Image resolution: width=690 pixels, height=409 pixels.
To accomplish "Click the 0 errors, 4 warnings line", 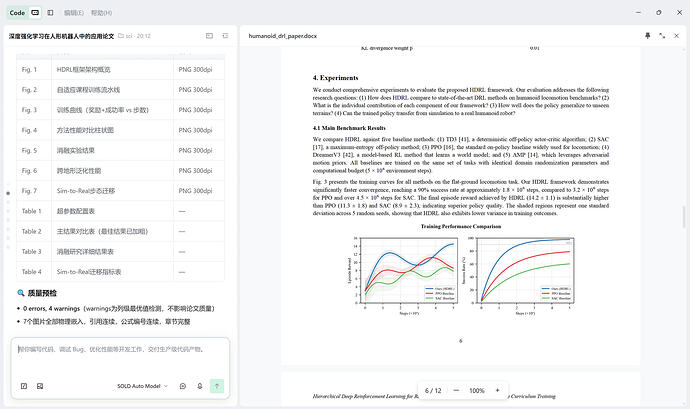I will click(118, 309).
